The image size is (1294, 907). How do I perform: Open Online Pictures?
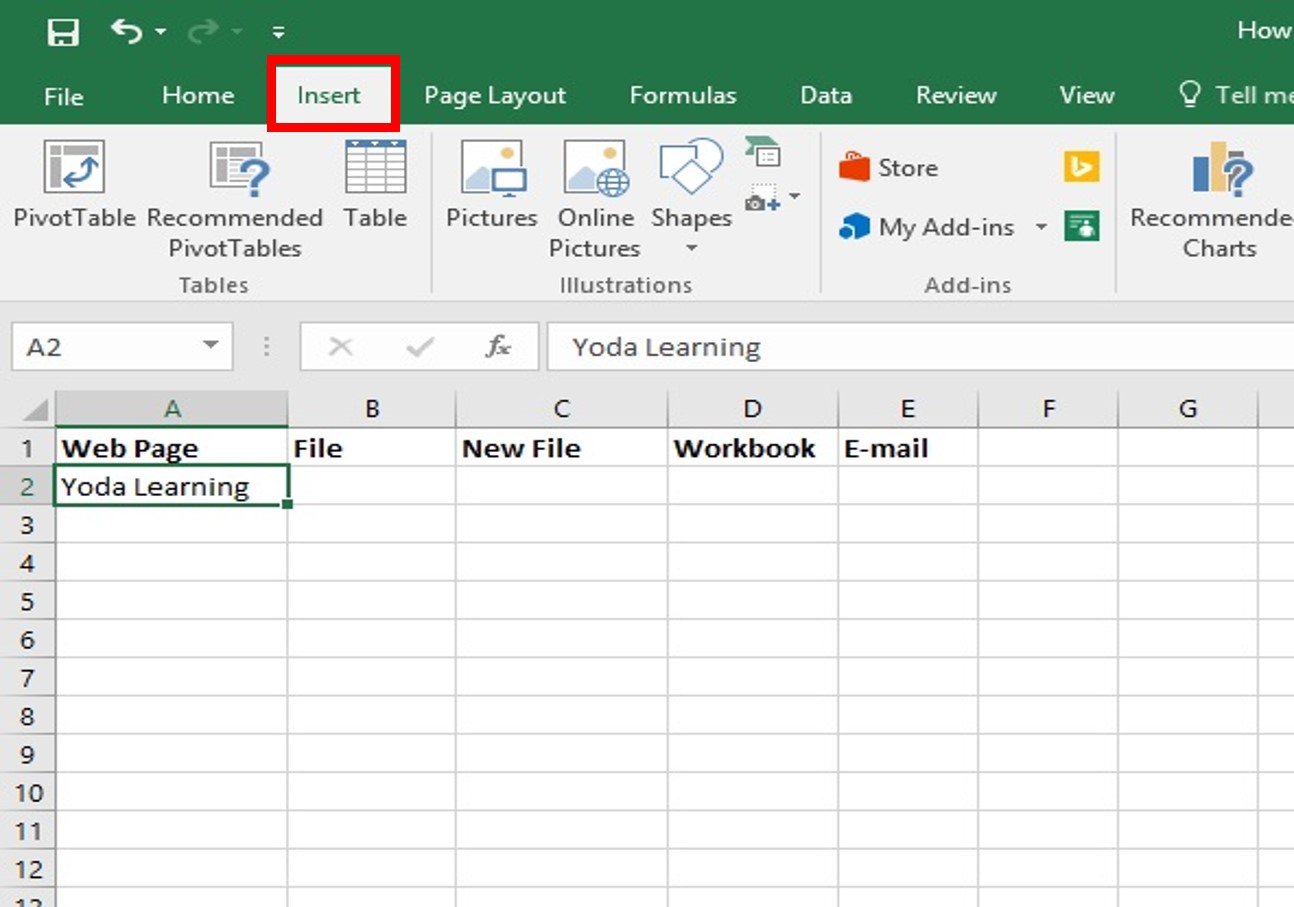point(595,200)
